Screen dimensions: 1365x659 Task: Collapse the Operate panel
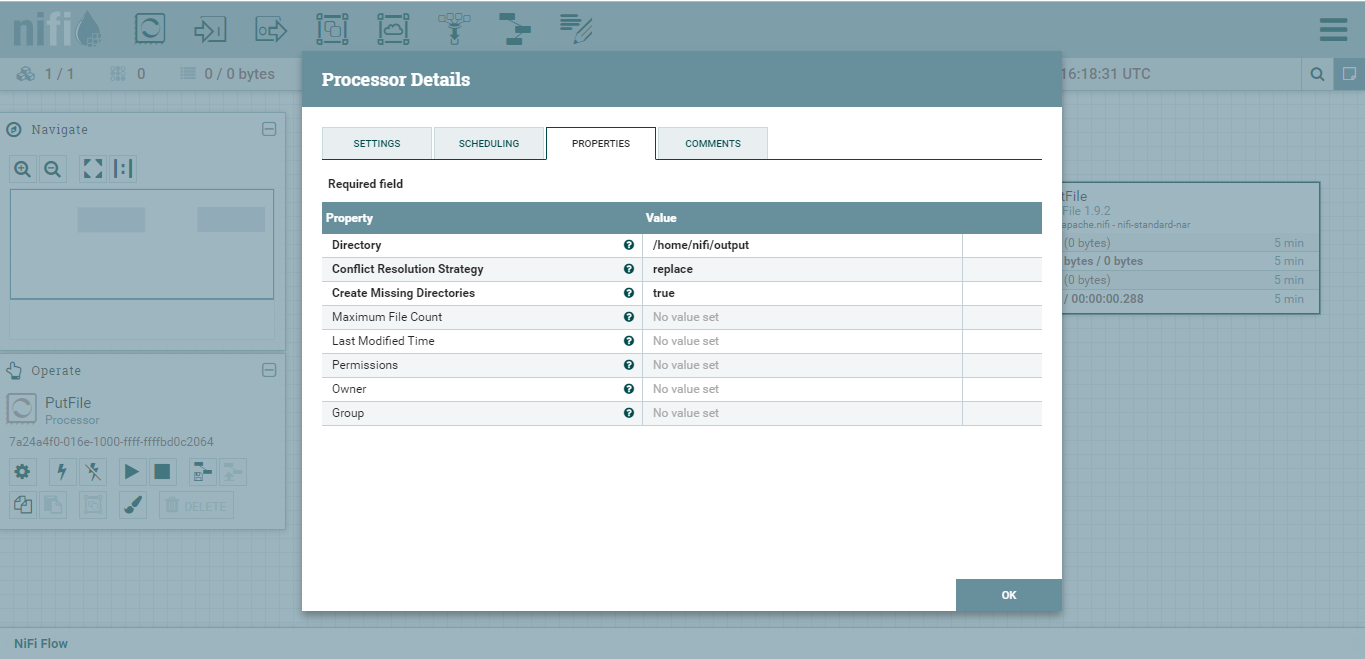point(268,370)
